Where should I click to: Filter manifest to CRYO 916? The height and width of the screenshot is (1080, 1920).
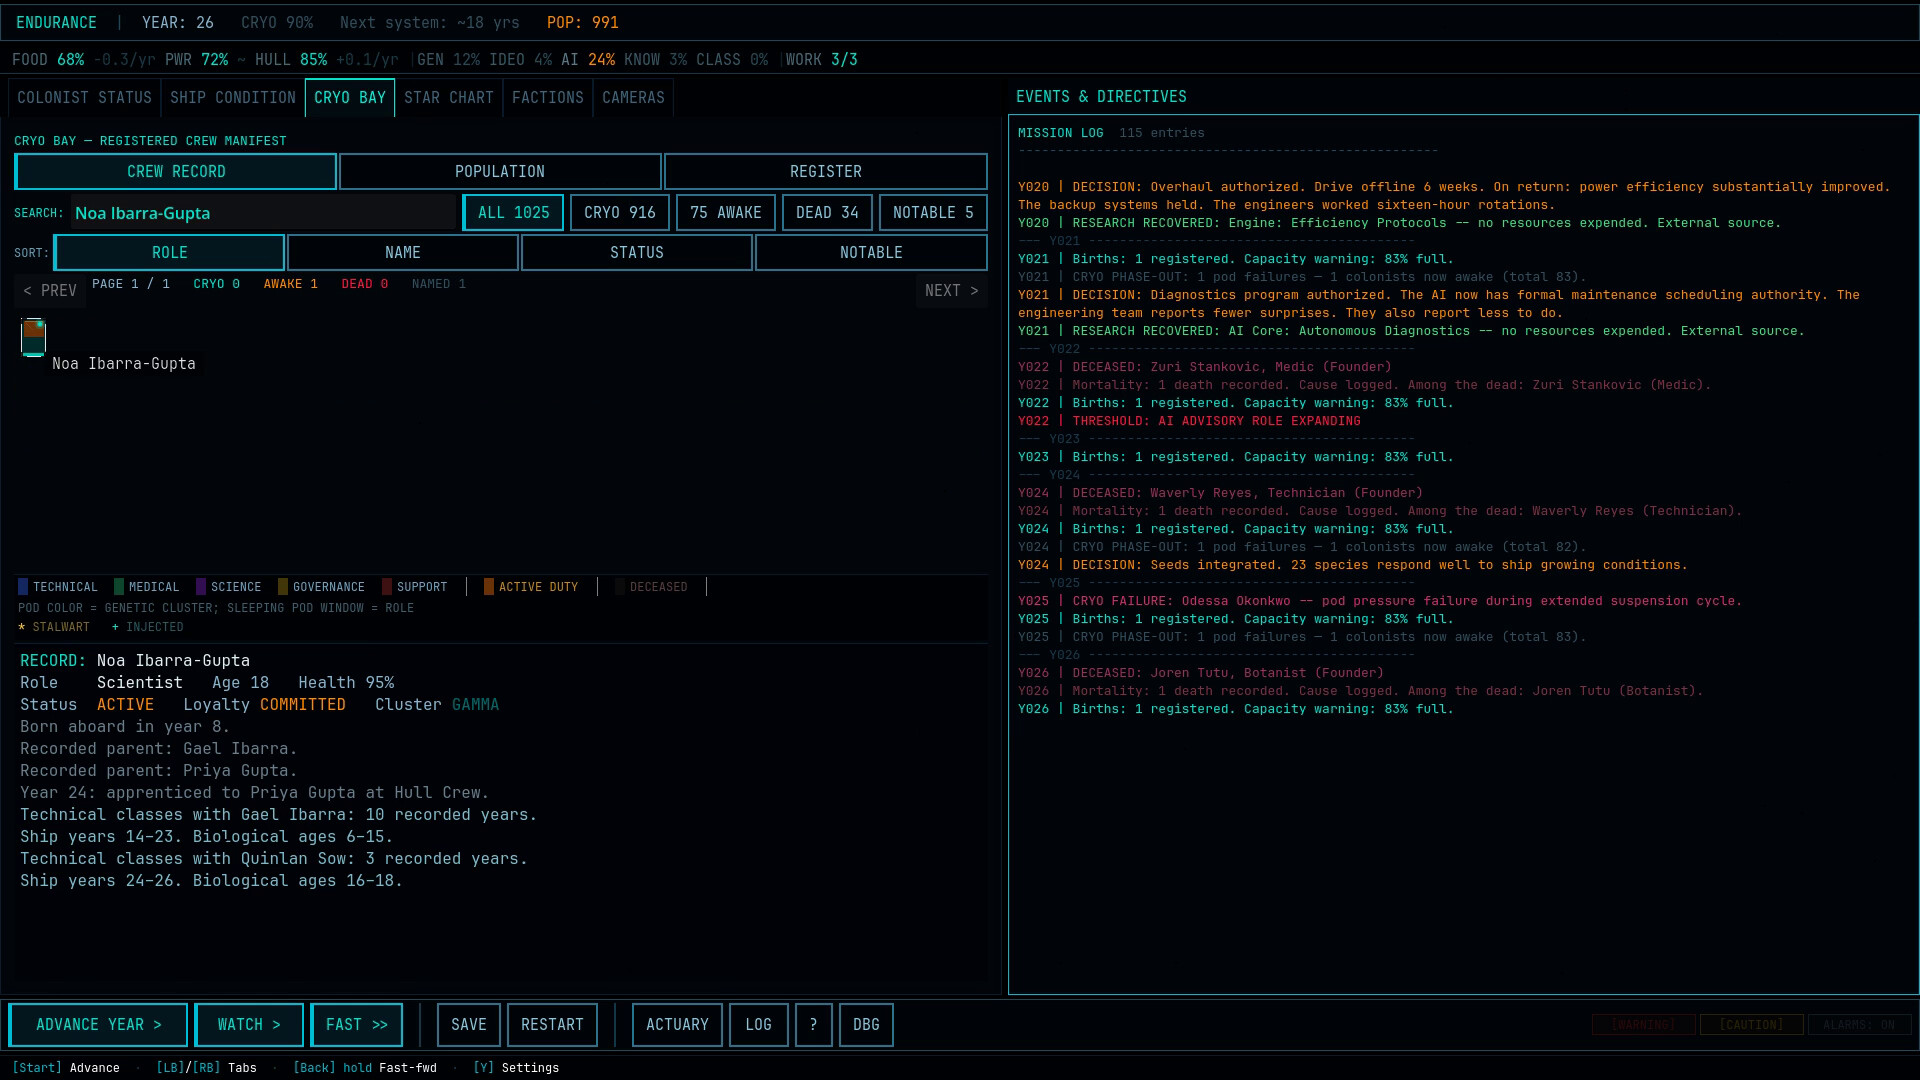pos(620,213)
